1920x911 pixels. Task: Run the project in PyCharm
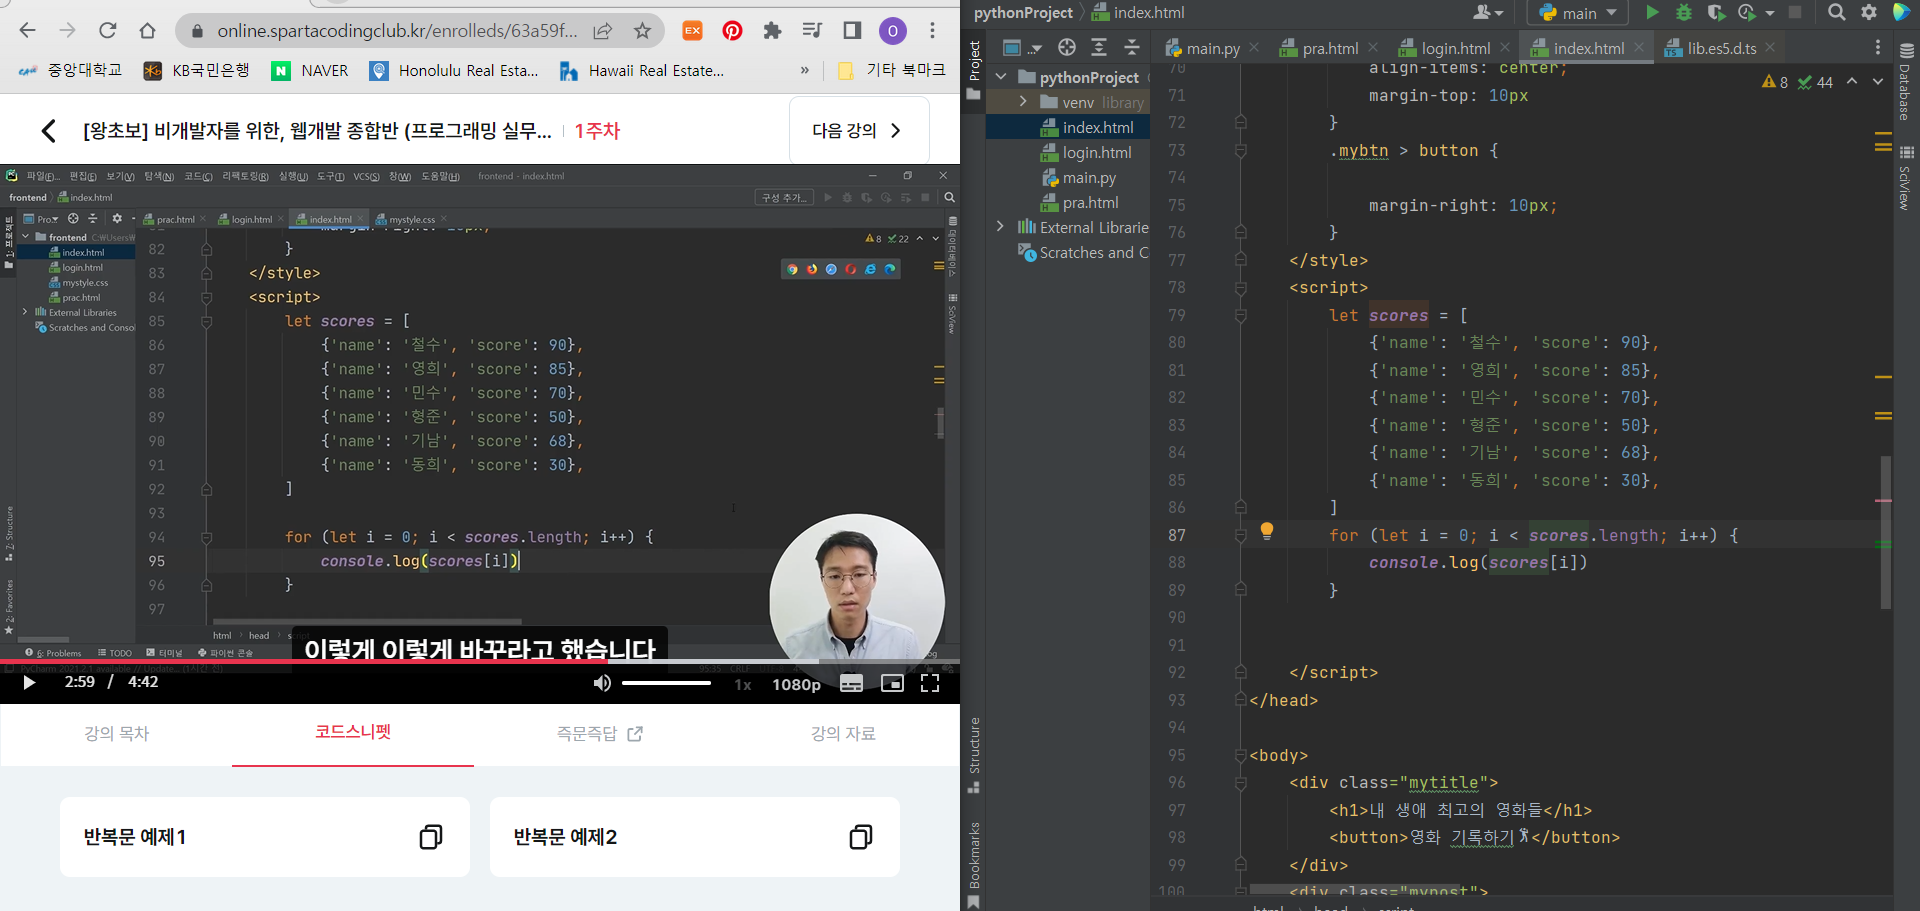click(1652, 13)
